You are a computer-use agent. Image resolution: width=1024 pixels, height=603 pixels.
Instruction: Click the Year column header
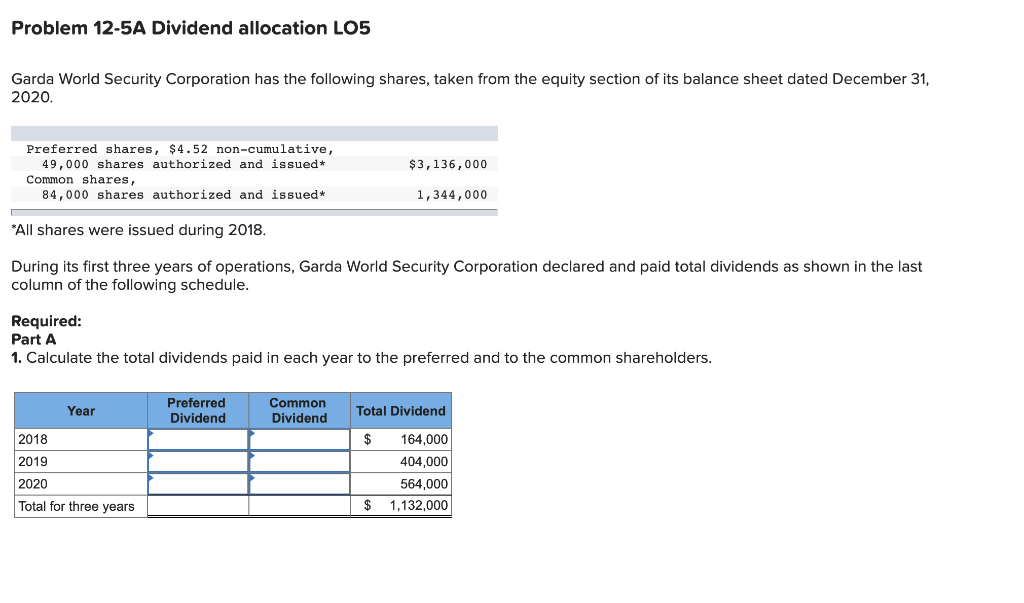coord(81,411)
